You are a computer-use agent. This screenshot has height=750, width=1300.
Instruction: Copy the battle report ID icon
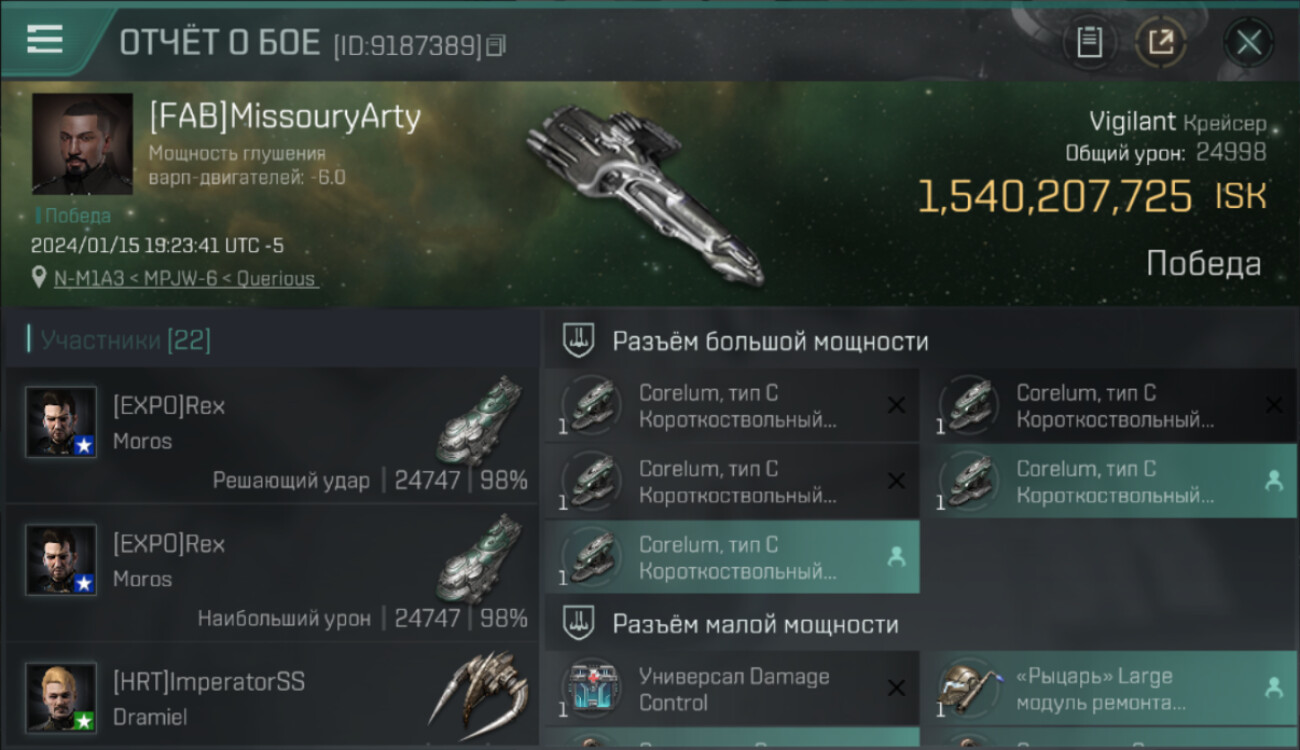pyautogui.click(x=496, y=45)
